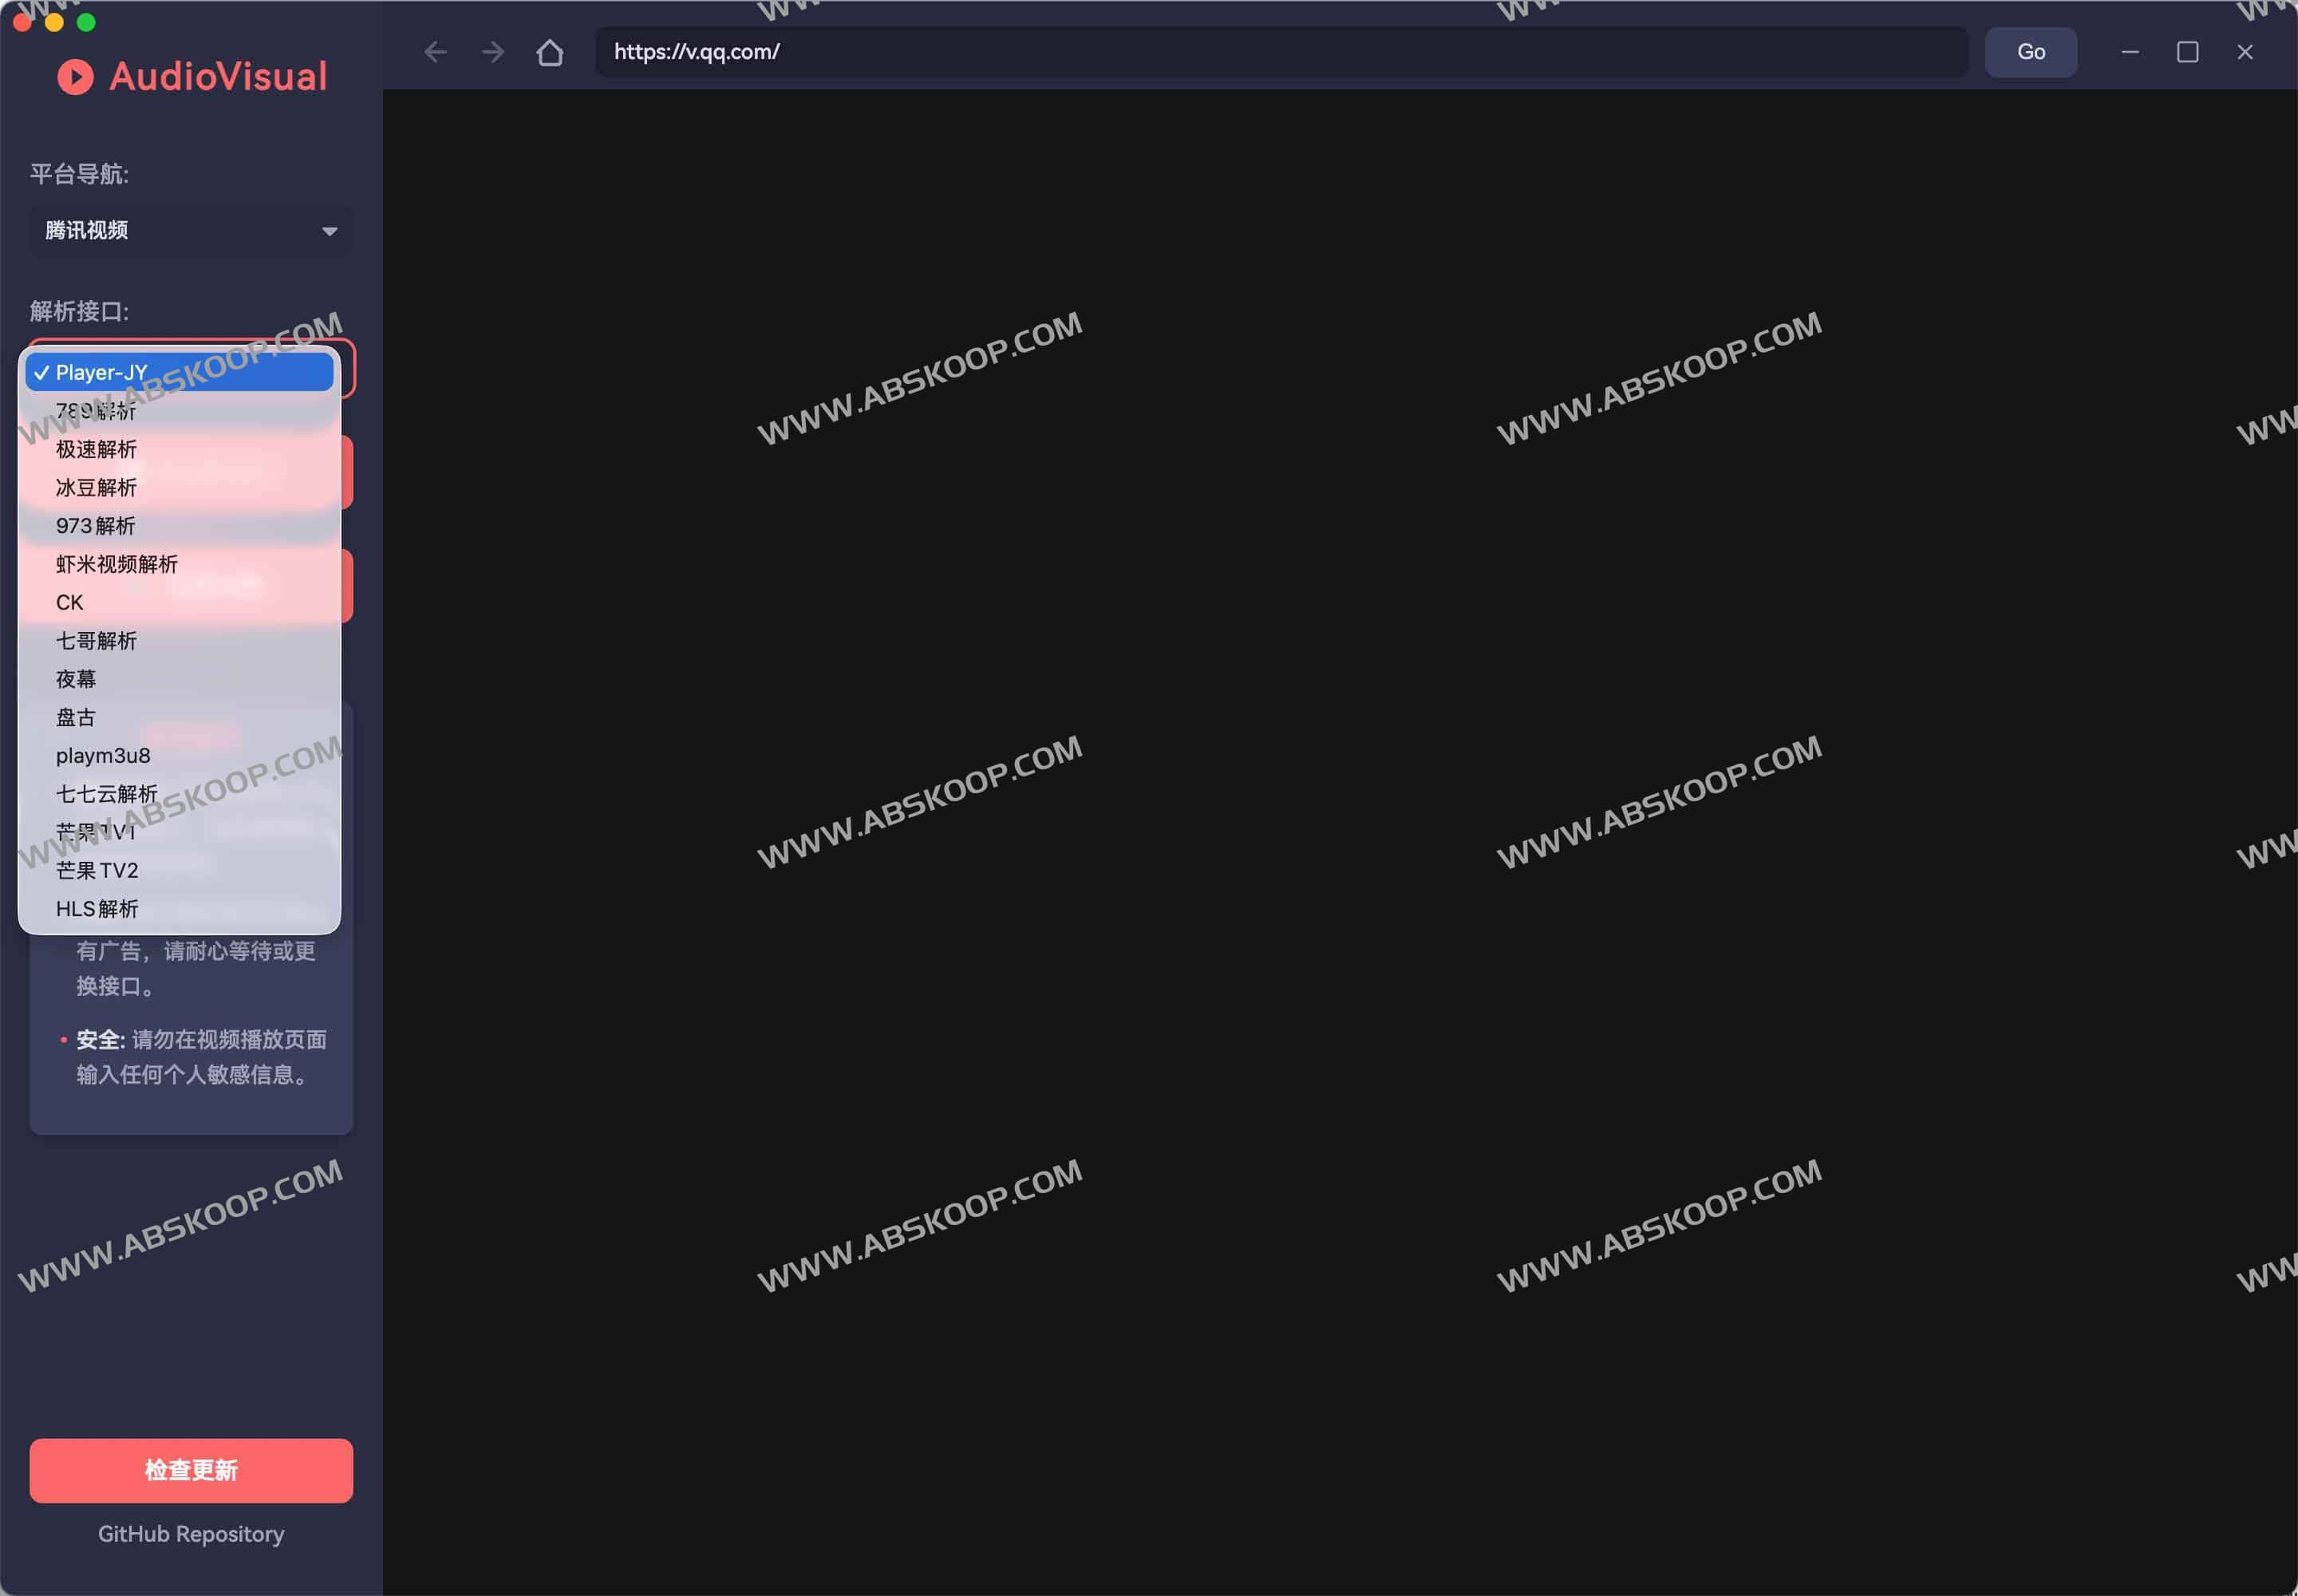Screen dimensions: 2298x1596
Task: Click the home icon in toolbar
Action: click(x=550, y=52)
